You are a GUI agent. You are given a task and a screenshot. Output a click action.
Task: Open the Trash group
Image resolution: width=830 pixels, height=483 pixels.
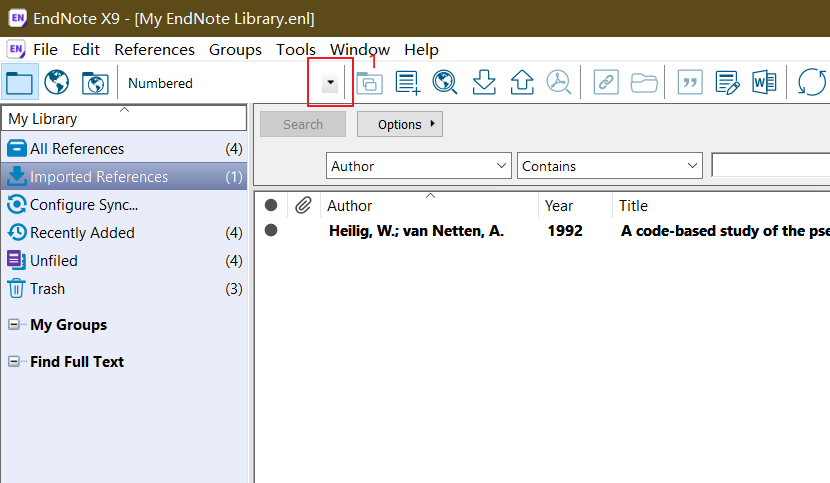(124, 289)
